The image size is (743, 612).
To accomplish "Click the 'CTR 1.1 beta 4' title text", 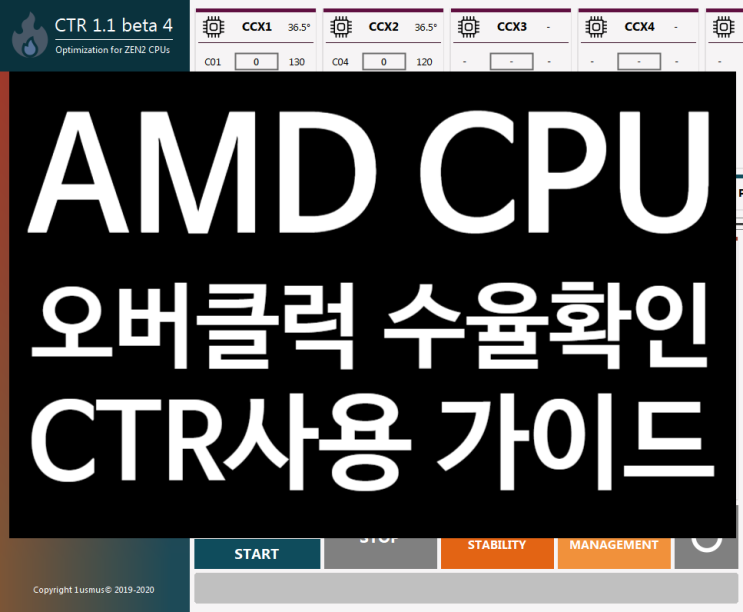I will [x=114, y=26].
